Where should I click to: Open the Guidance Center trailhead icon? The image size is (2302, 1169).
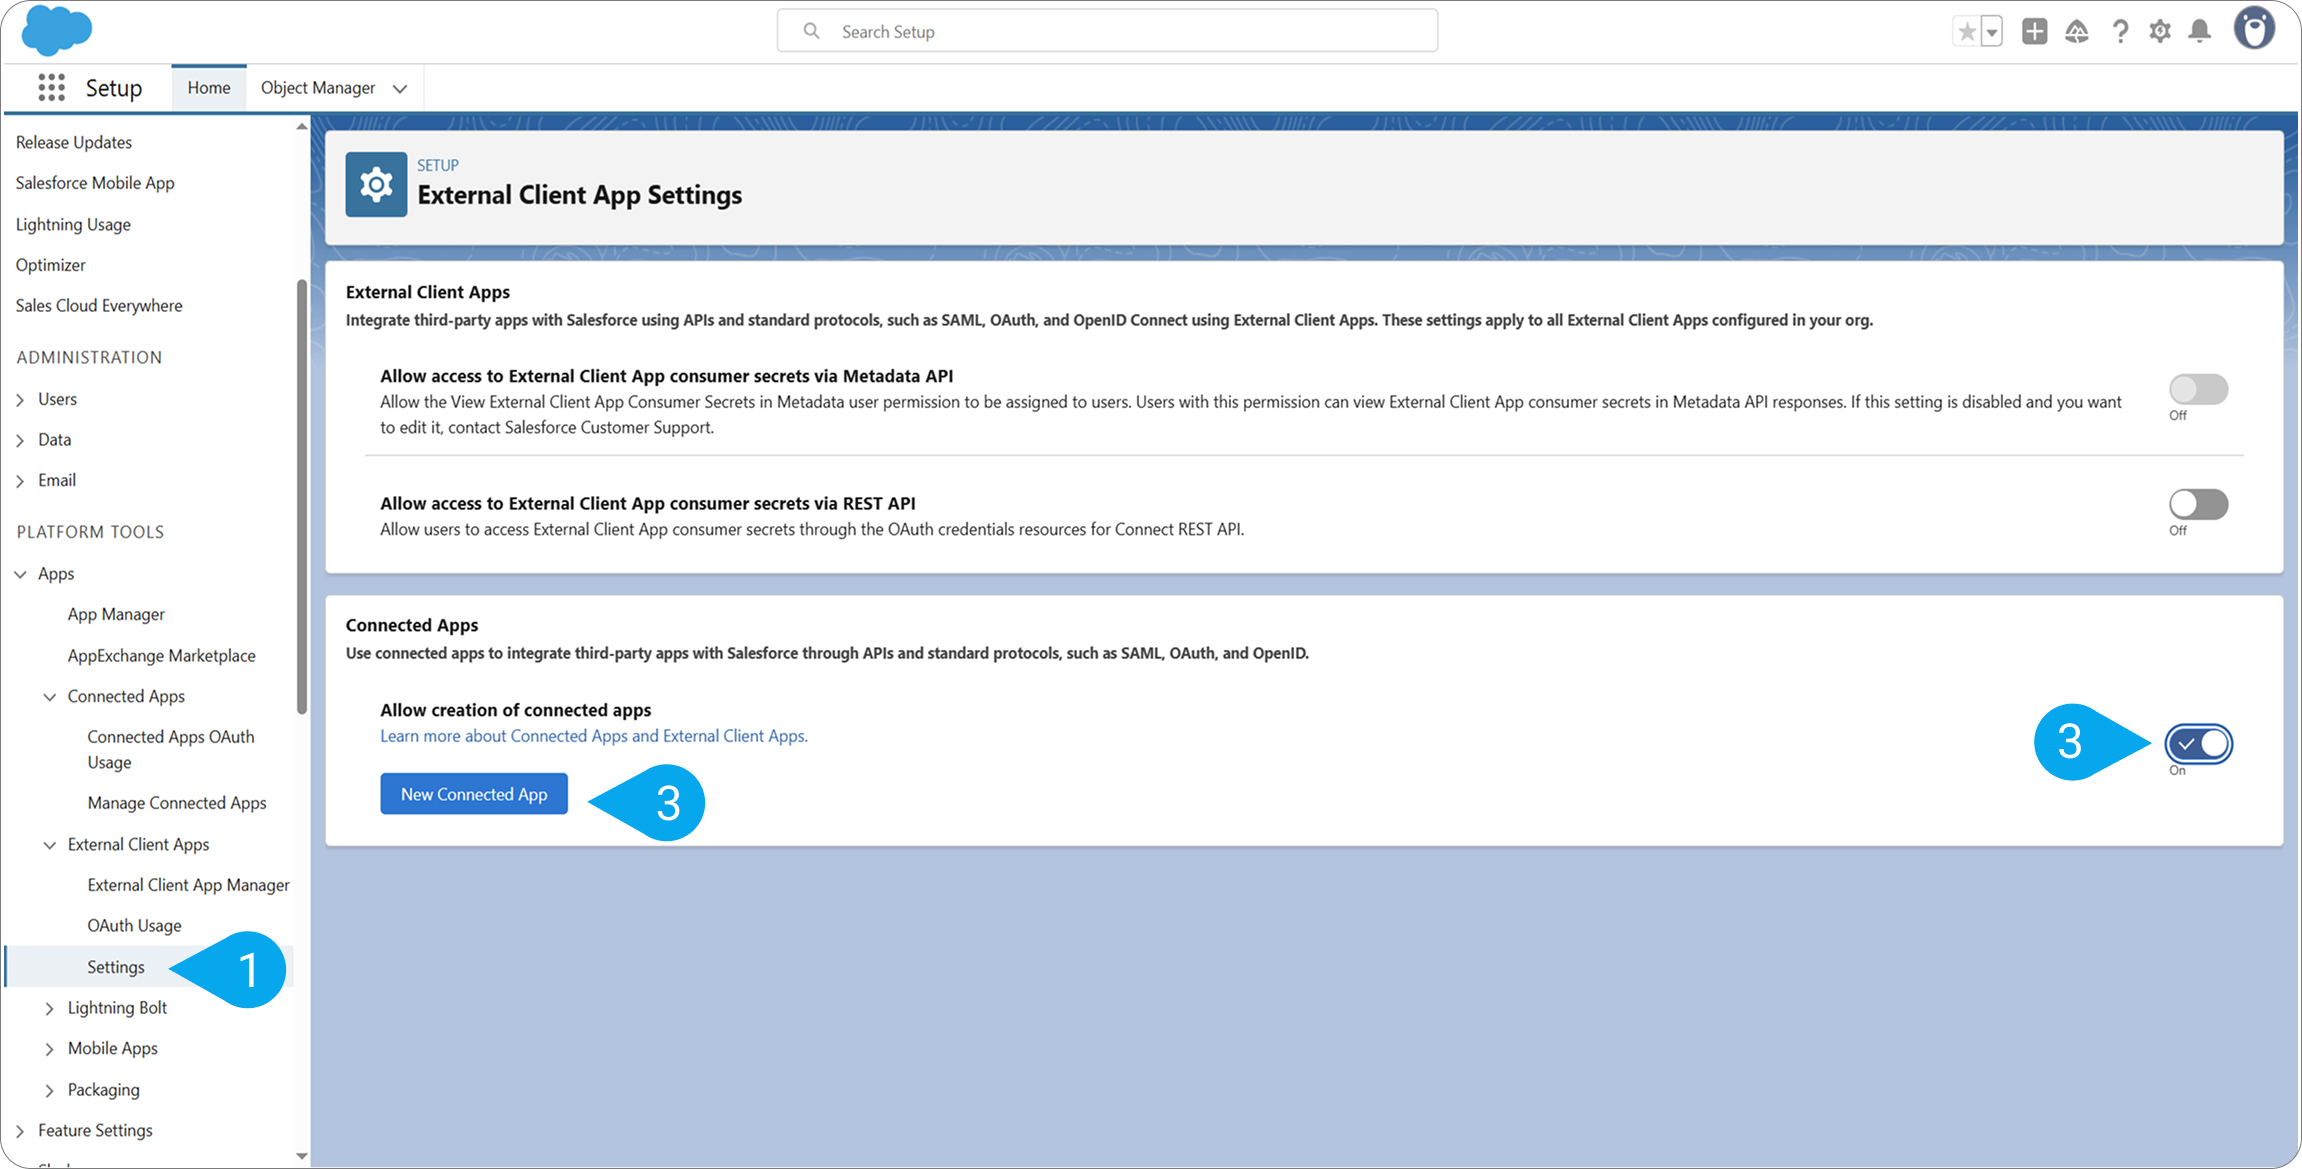pyautogui.click(x=2076, y=31)
